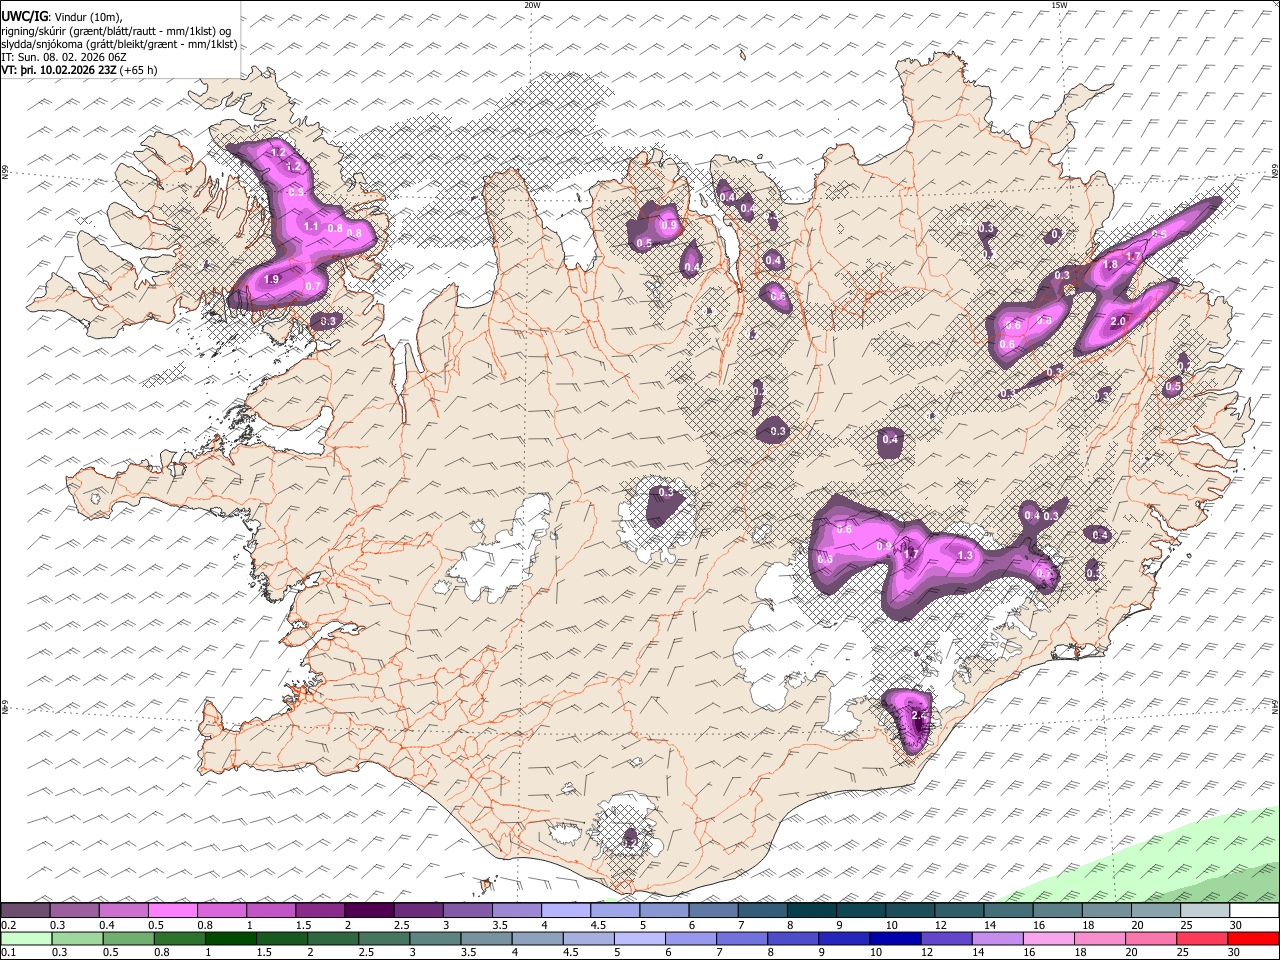Click the pale green lower swatch at 0.1
Screen dimensions: 1280x960
pos(26,938)
